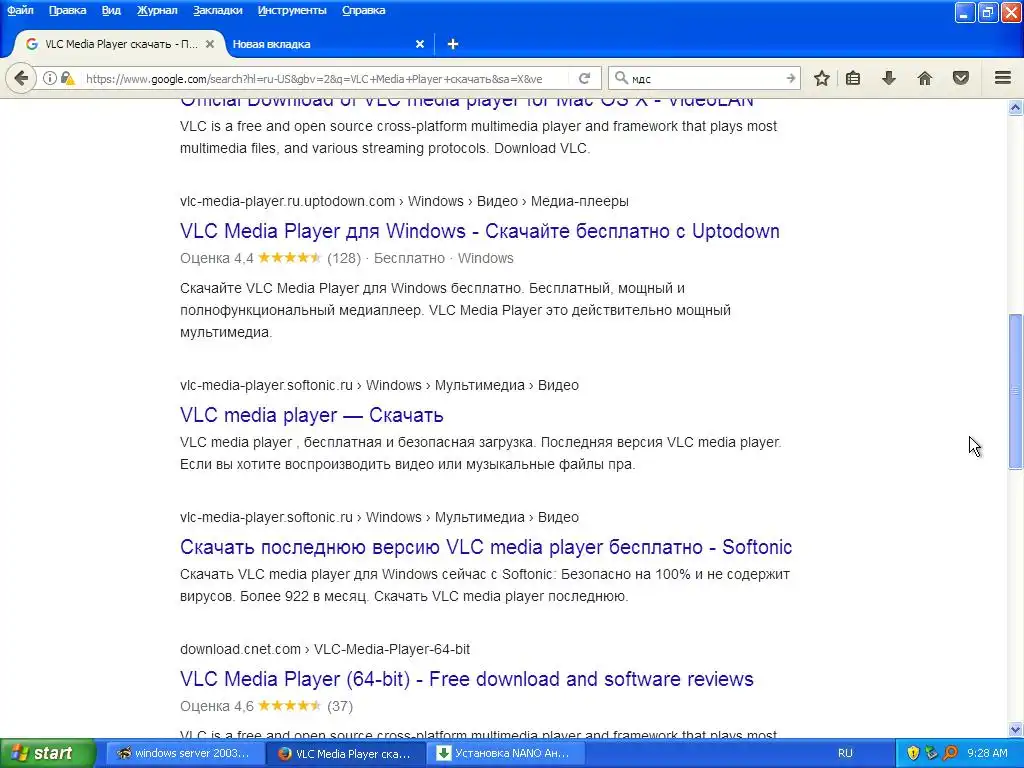Click the tray icon between shield and magnifier
This screenshot has height=768, width=1024.
click(931, 754)
